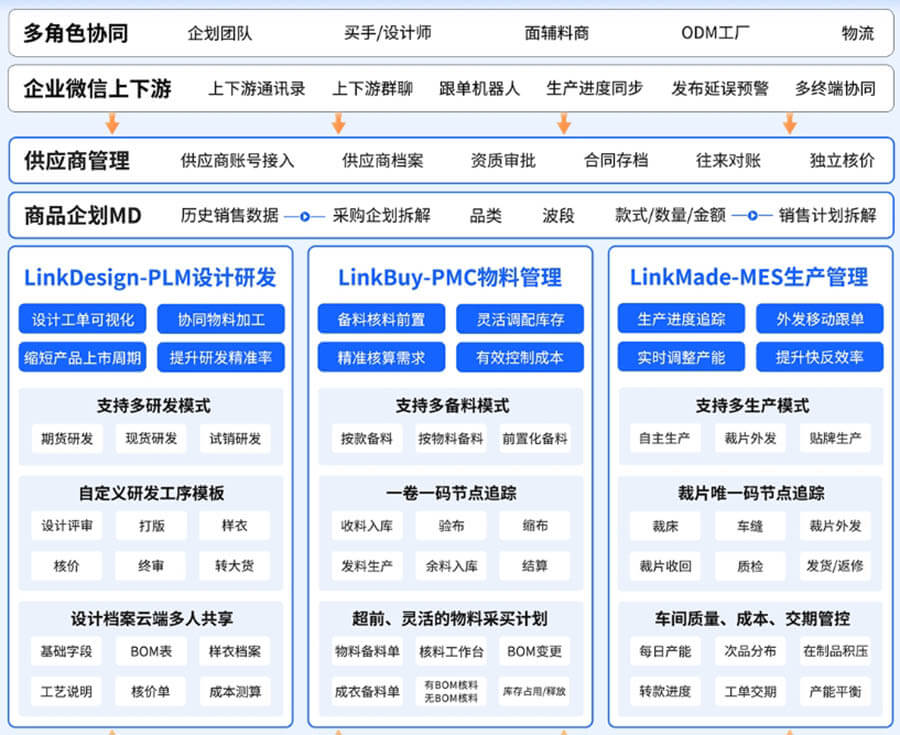Click 发货/返修 chip

(835, 566)
